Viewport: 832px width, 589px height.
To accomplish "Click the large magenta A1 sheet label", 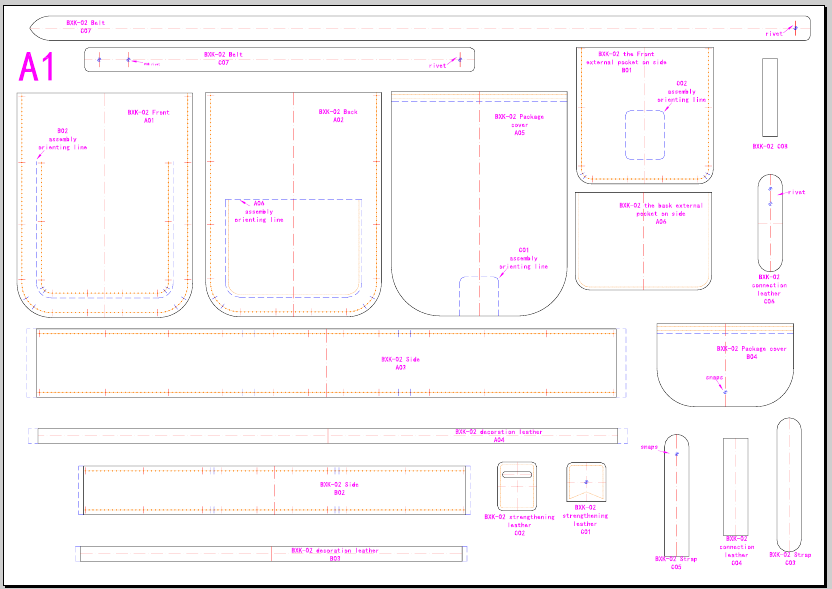I will point(38,68).
